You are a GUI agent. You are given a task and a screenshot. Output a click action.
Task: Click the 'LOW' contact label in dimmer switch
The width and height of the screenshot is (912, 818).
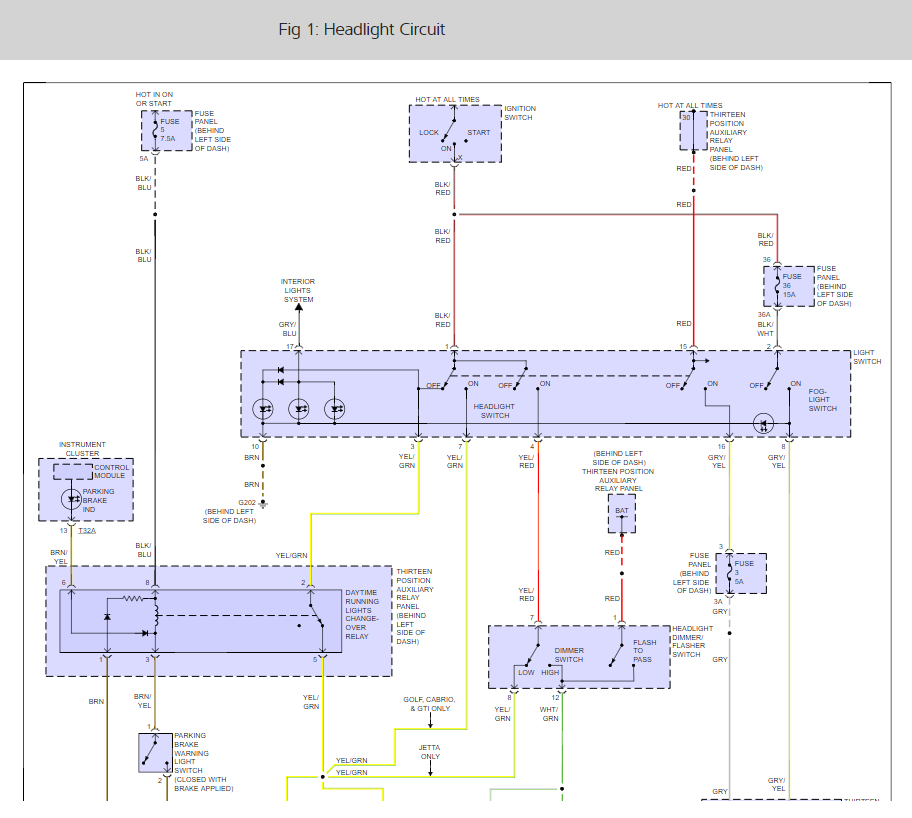pyautogui.click(x=526, y=673)
